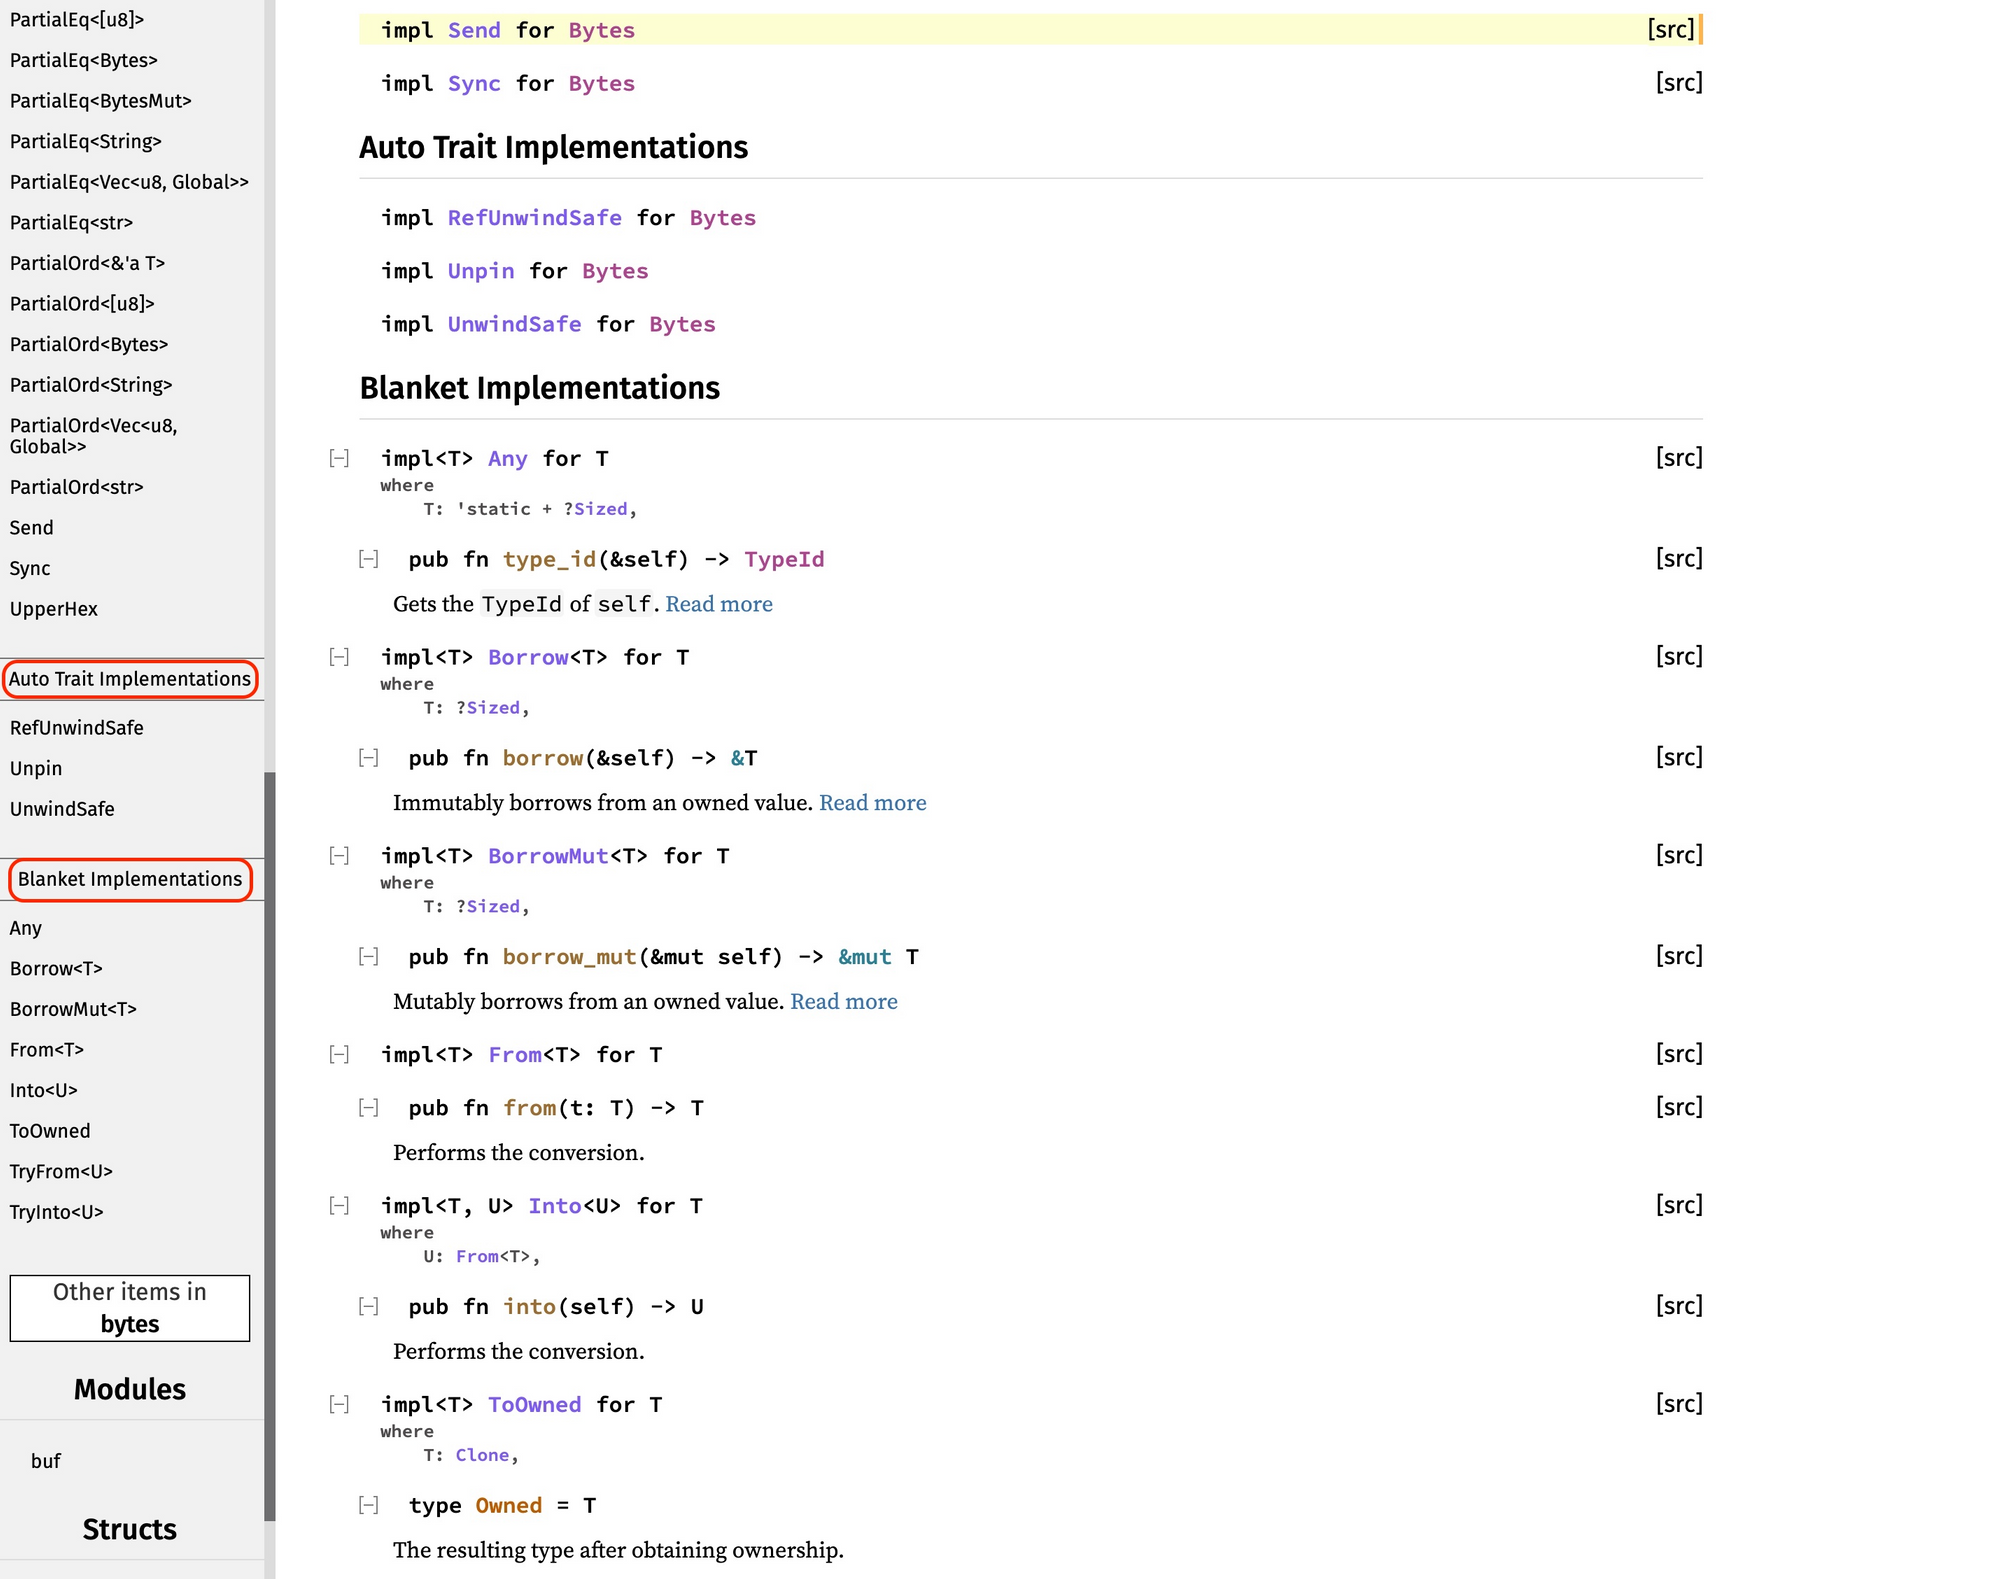Collapse the type_id method docs

coord(368,559)
